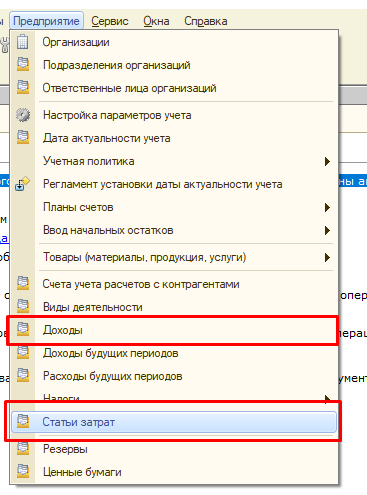Viewport: 367px width, 495px height.
Task: Click catalog icon beside Счета учета расчетов
Action: coord(23,283)
